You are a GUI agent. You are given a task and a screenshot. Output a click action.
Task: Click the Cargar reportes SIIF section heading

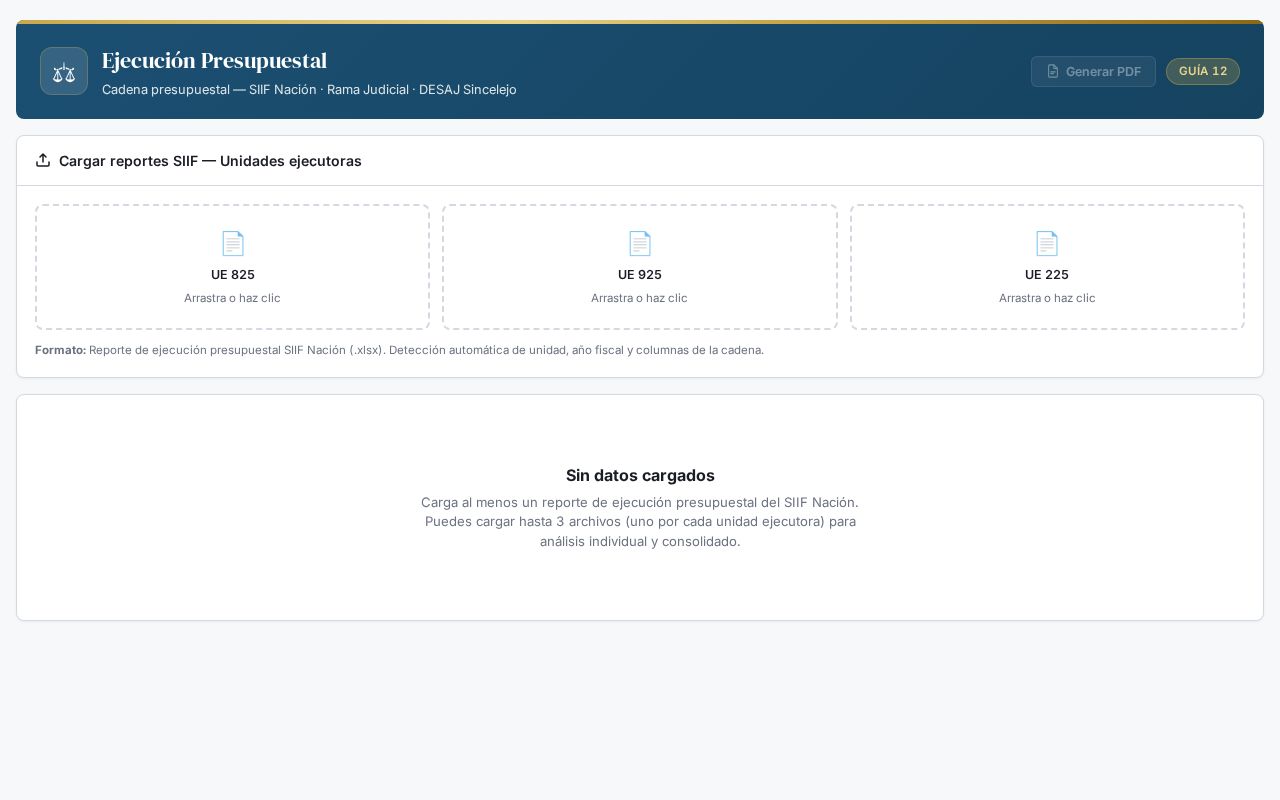210,160
